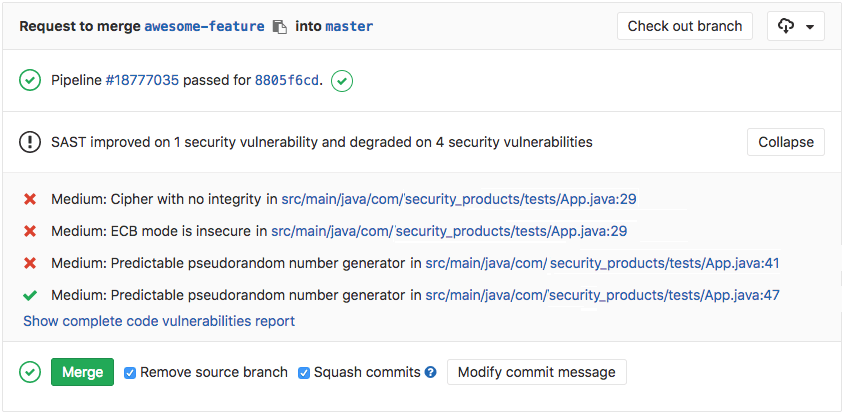Screen dimensions: 843x414
Task: Open App.java:41 file link
Action: 602,263
